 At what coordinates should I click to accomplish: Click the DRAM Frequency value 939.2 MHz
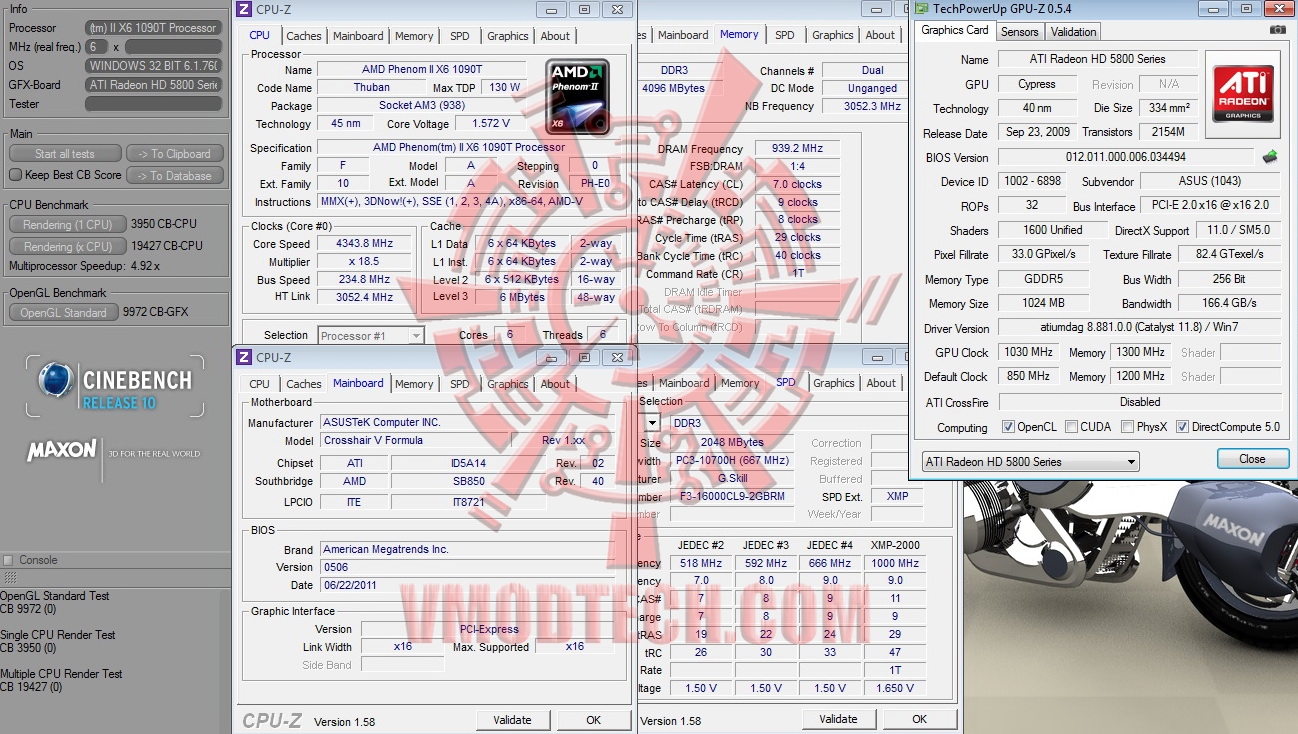(797, 149)
